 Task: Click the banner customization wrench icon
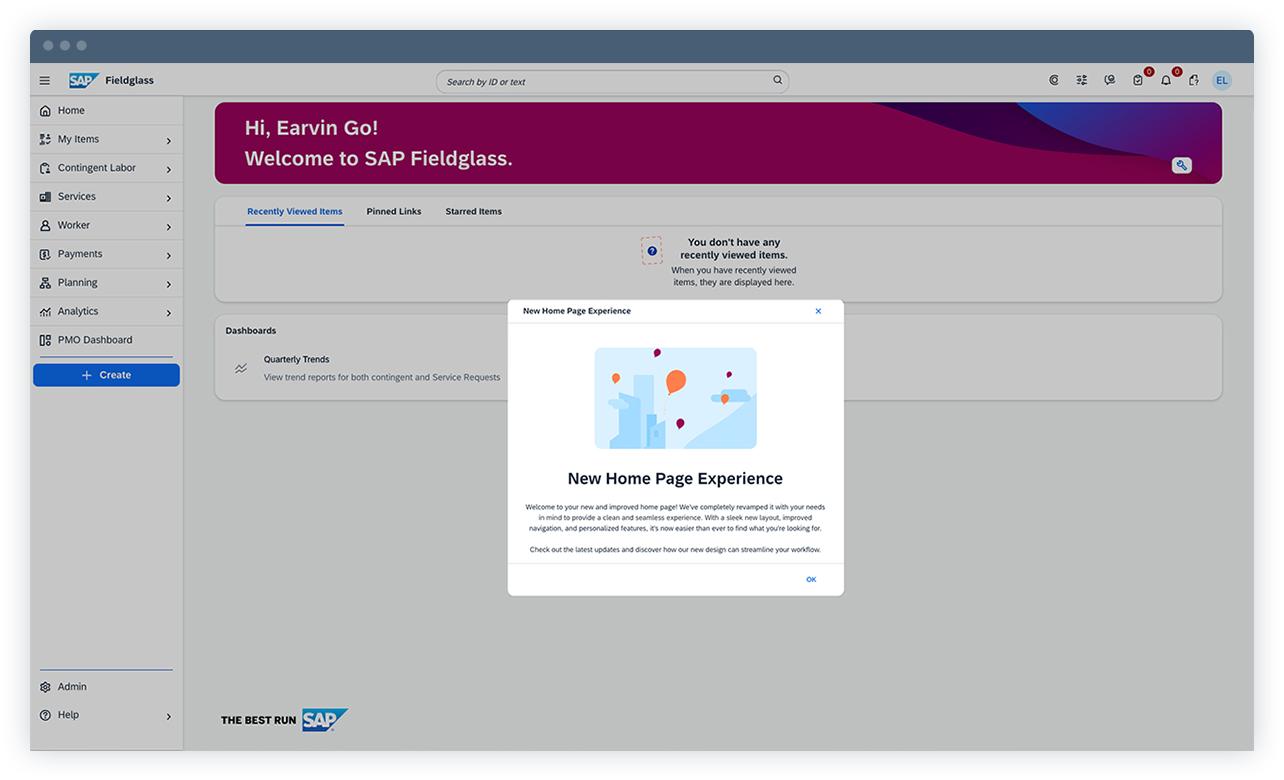coord(1182,165)
